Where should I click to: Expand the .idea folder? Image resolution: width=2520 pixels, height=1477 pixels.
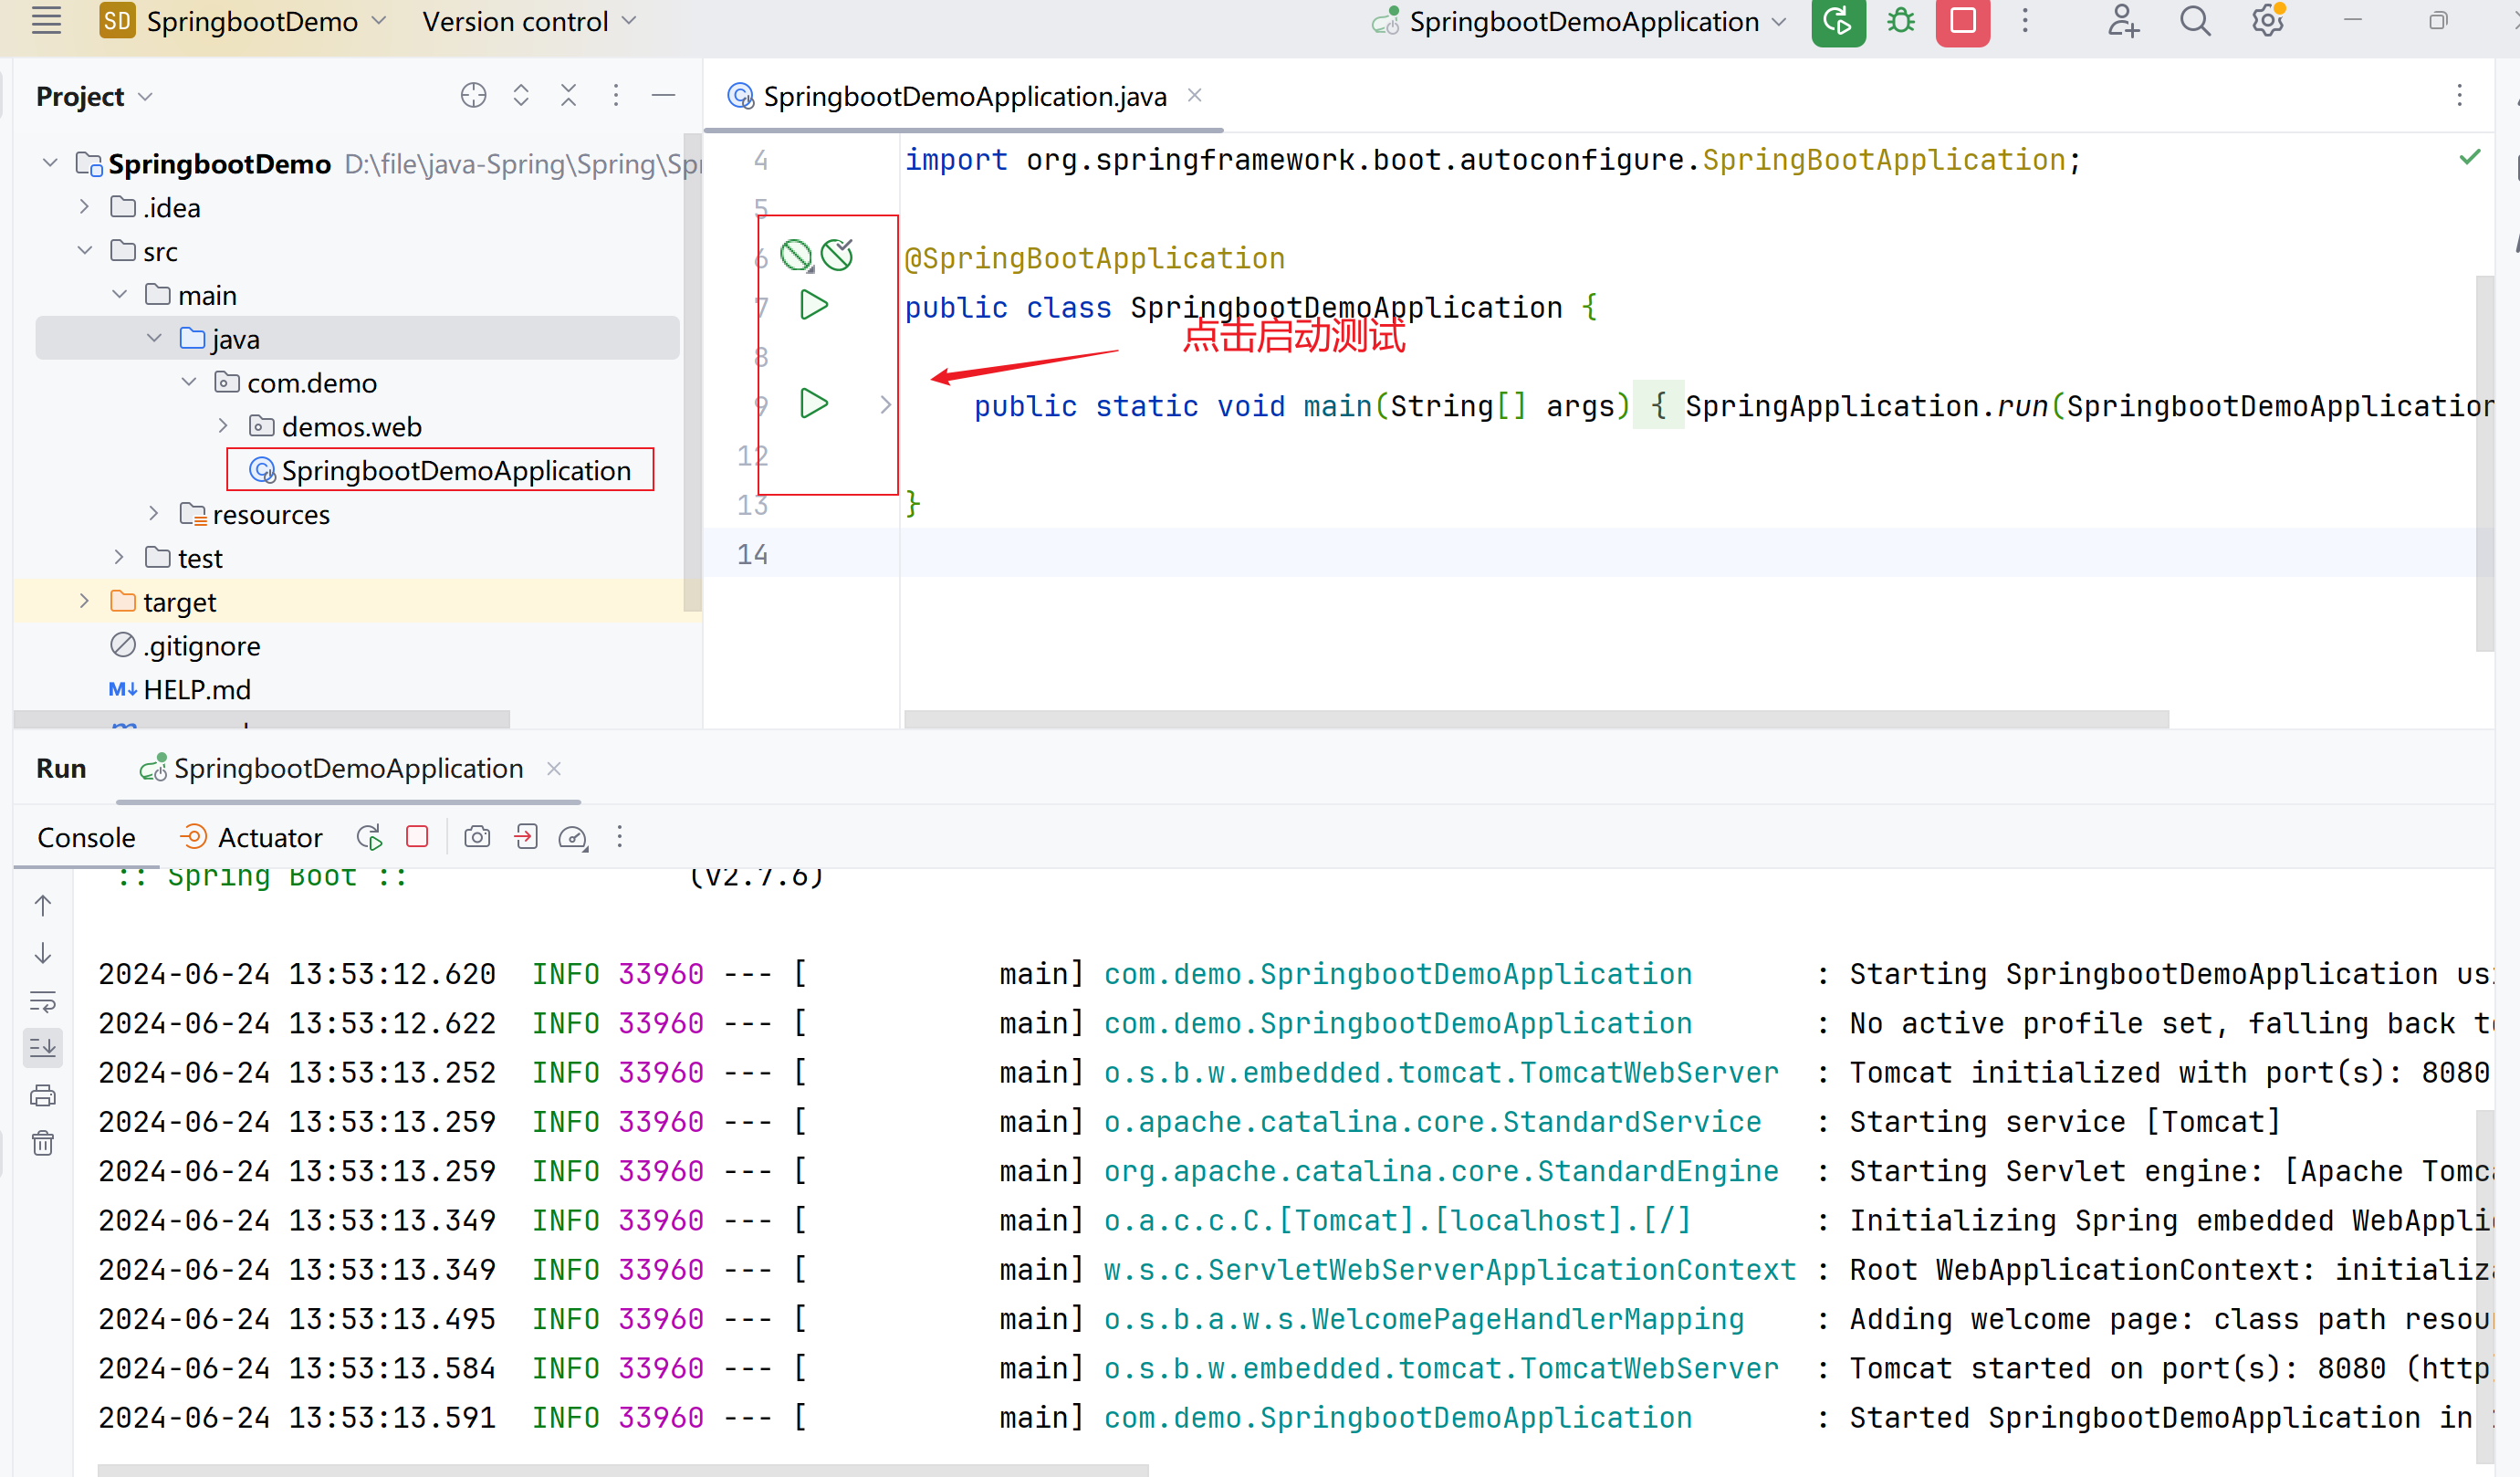click(x=85, y=207)
